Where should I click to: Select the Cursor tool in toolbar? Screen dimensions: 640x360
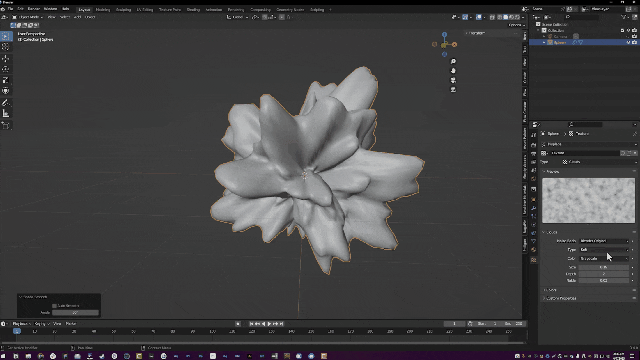click(6, 47)
